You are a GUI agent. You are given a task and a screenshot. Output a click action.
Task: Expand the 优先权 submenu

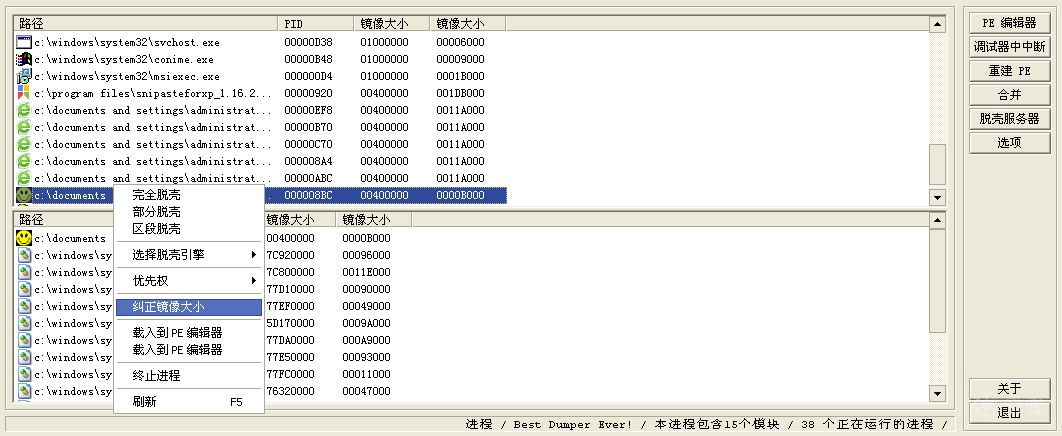[189, 280]
